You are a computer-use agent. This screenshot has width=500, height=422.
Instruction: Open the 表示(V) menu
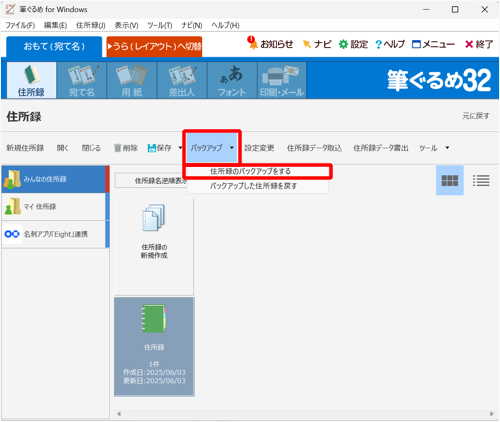127,25
